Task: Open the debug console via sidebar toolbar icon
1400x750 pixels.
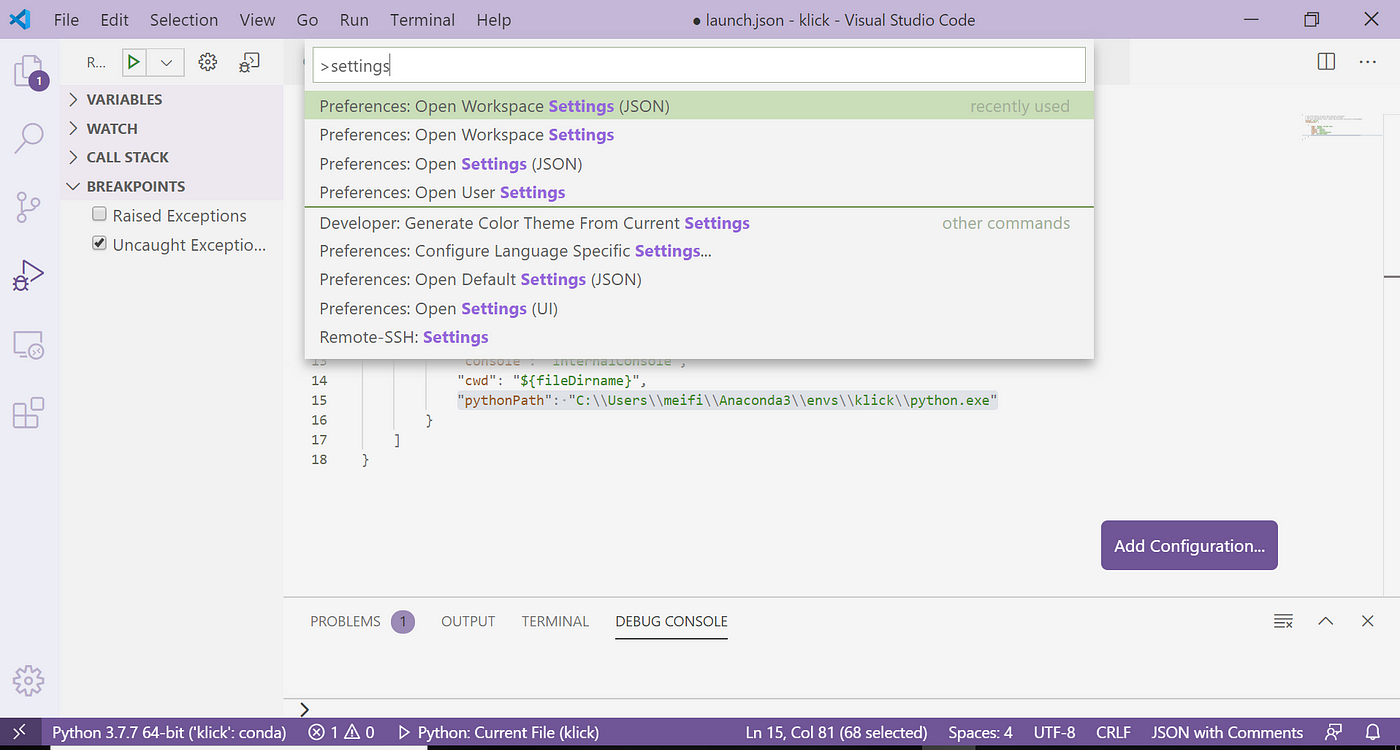Action: (x=249, y=62)
